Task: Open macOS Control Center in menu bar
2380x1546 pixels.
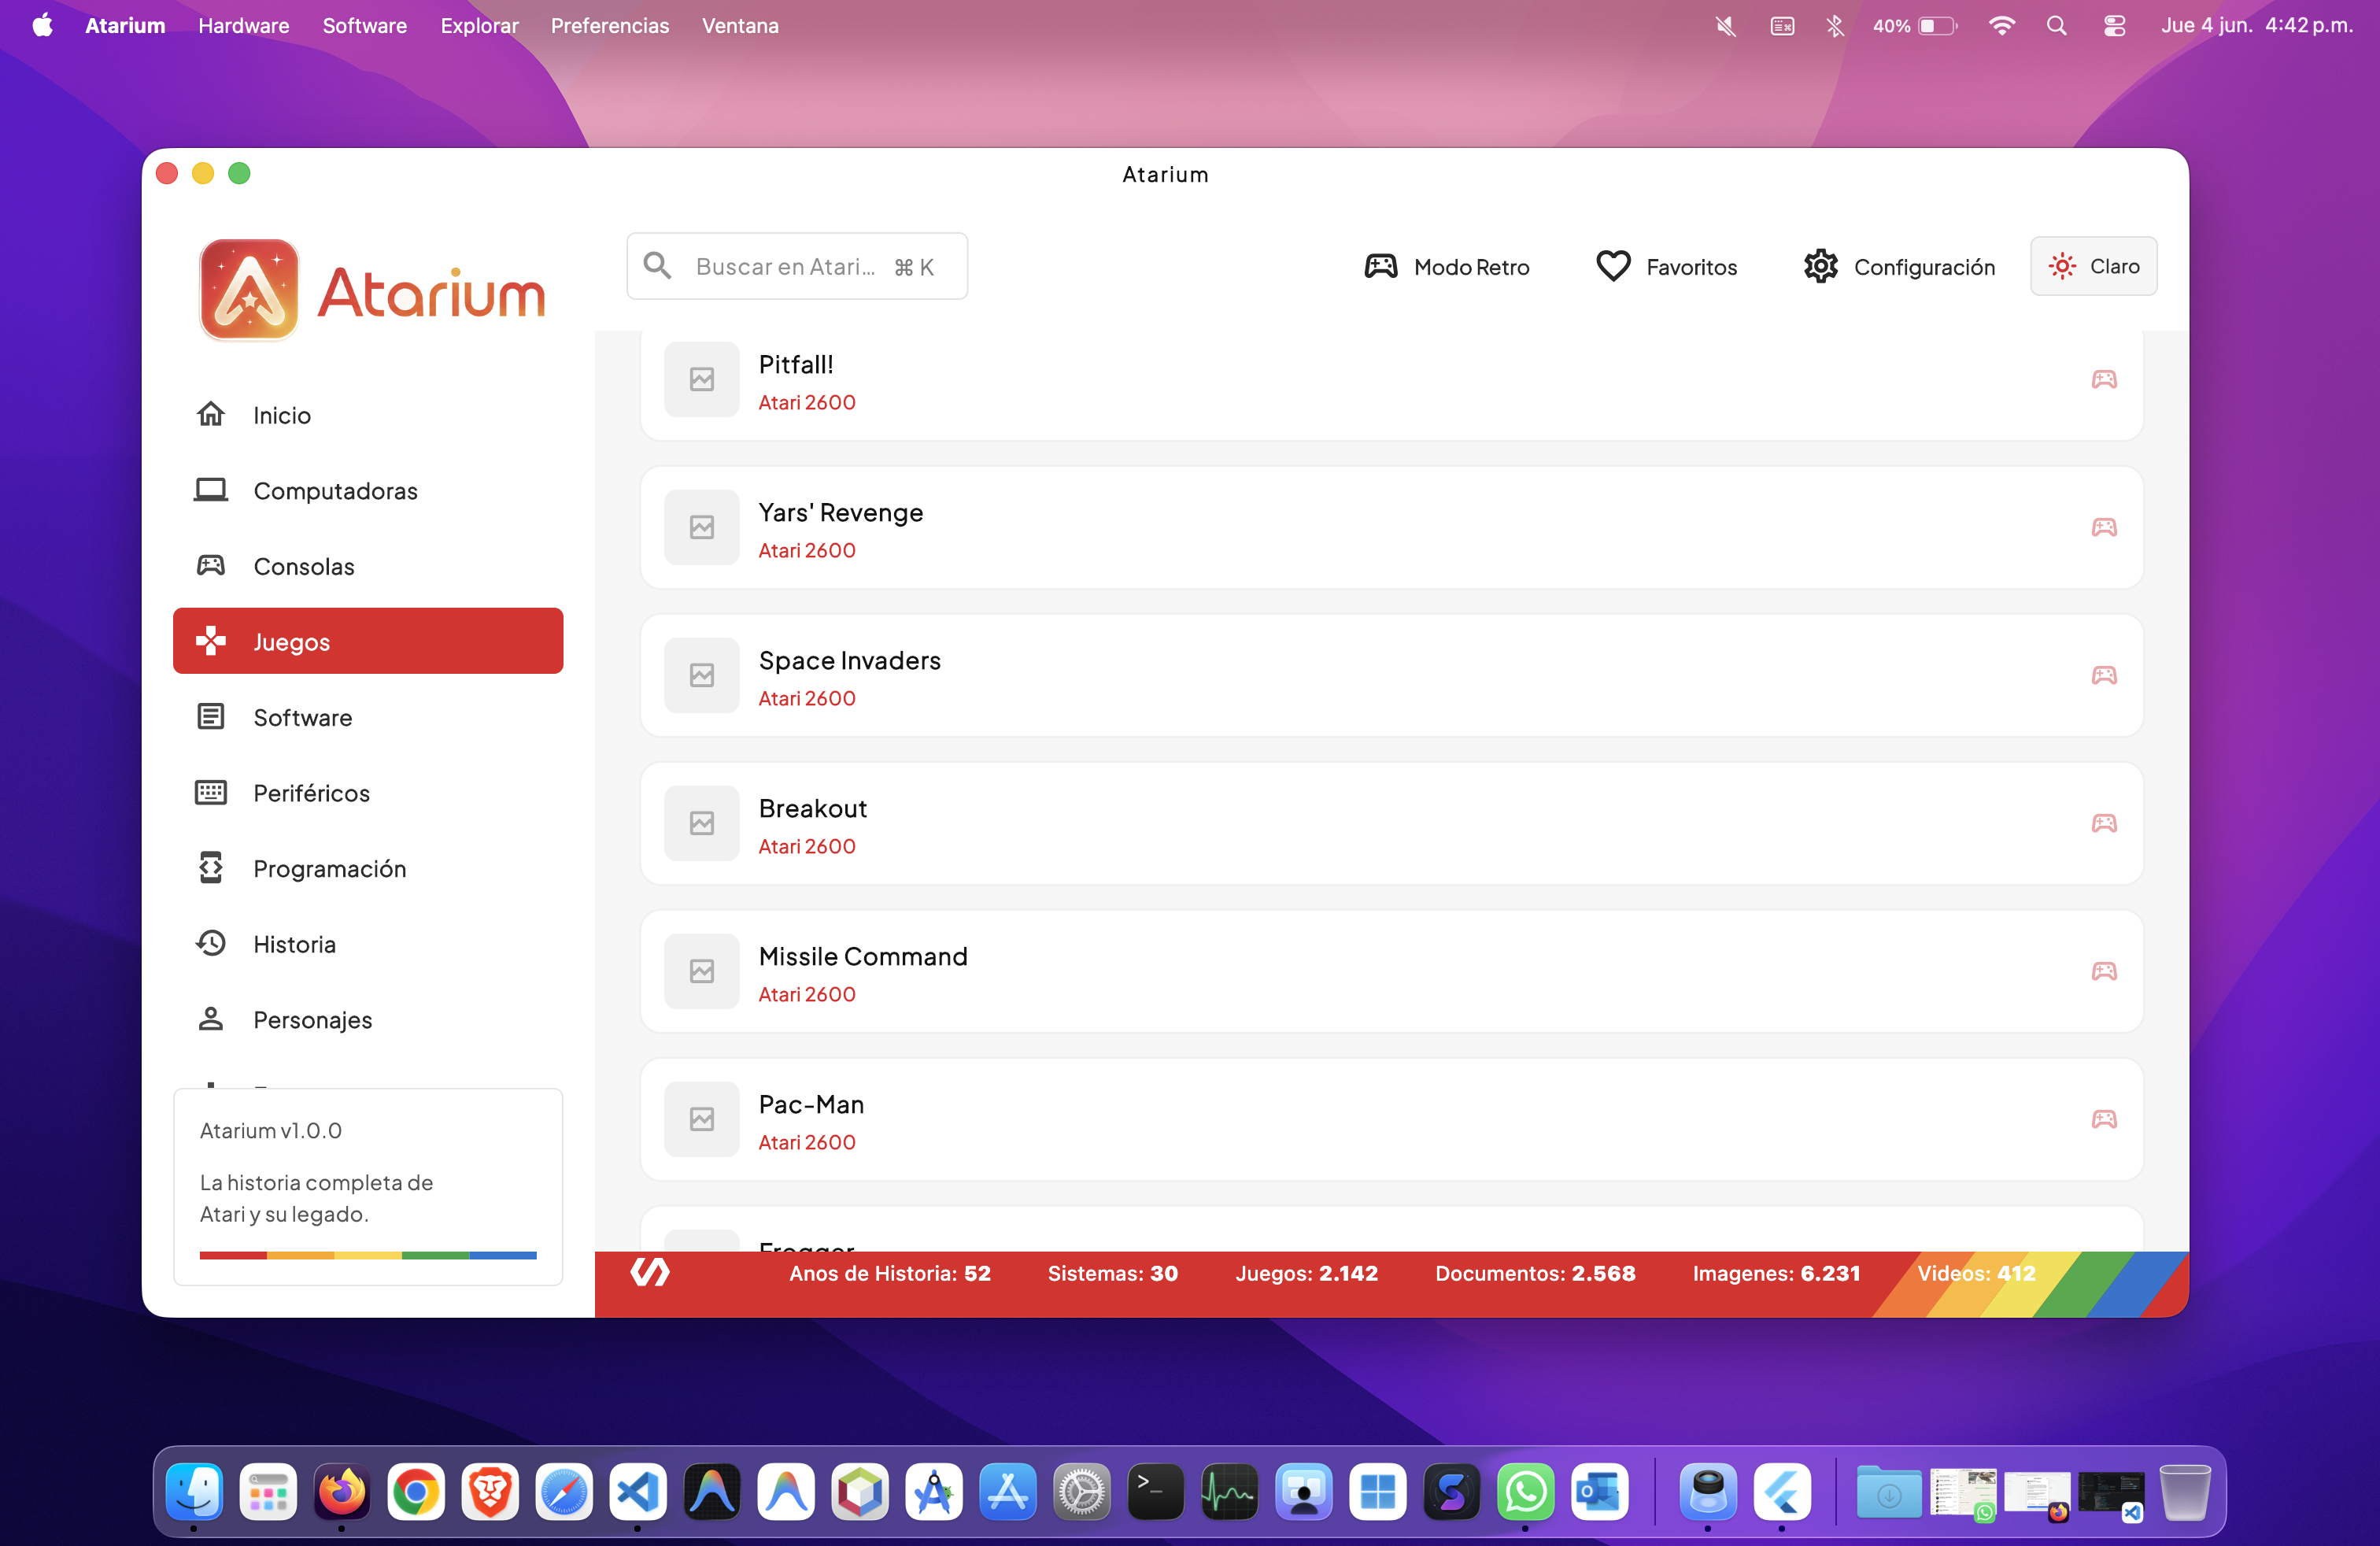Action: tap(2114, 25)
